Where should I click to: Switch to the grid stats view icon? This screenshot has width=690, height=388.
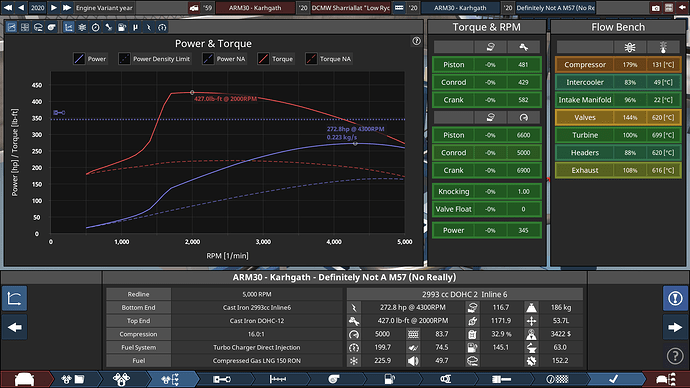point(25,27)
